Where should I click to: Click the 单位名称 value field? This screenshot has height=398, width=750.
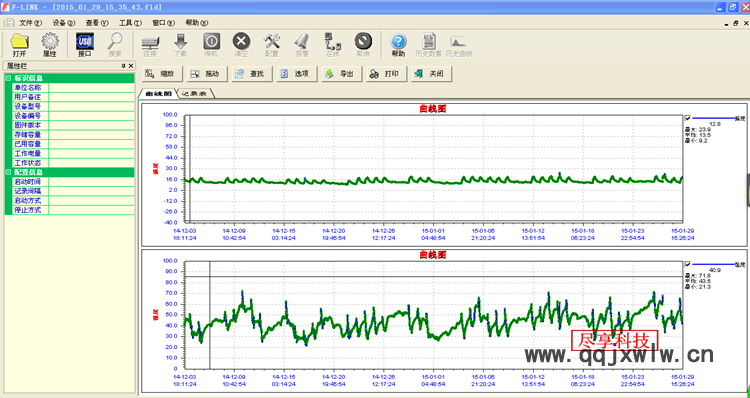click(x=91, y=88)
